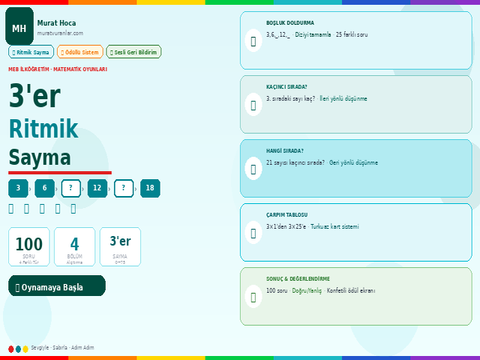Click the Sonuç & Değerlendirme card icon
The height and width of the screenshot is (360, 480).
pos(253,297)
